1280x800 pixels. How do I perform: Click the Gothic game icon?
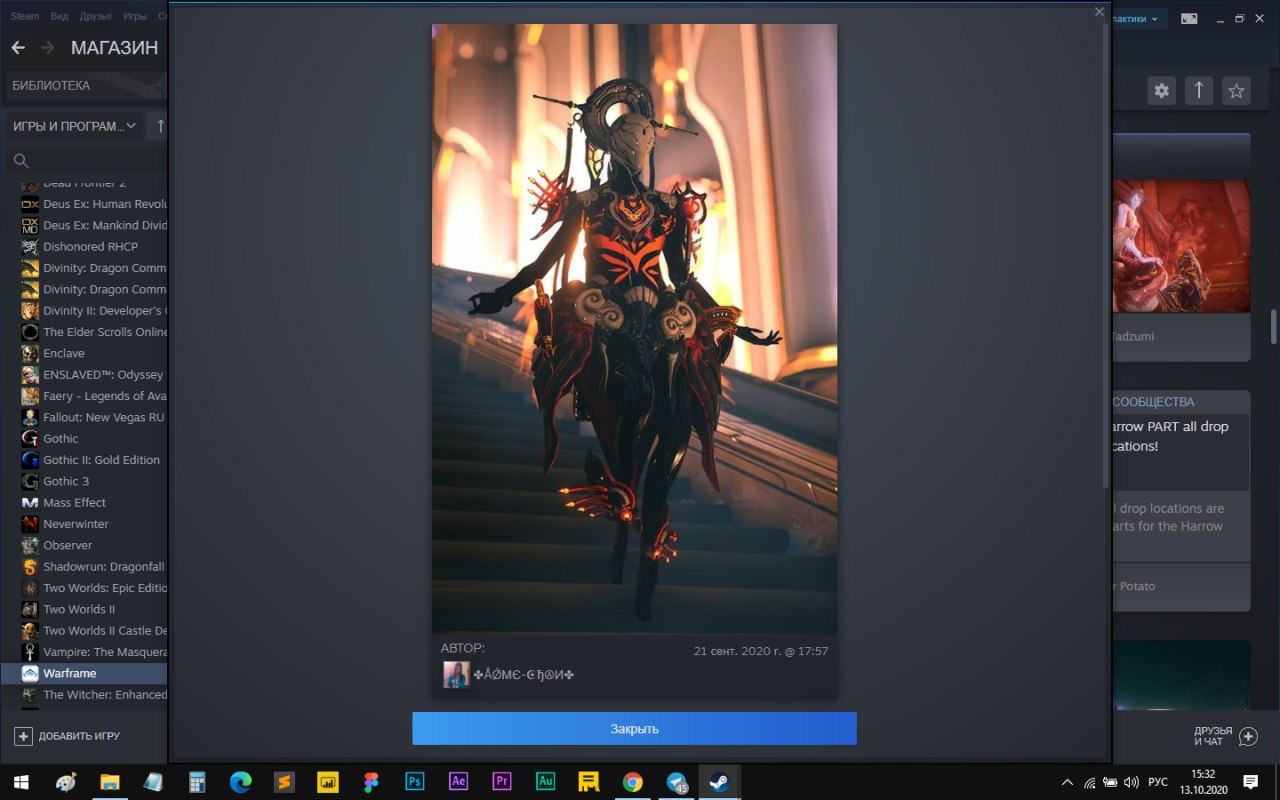pyautogui.click(x=30, y=439)
